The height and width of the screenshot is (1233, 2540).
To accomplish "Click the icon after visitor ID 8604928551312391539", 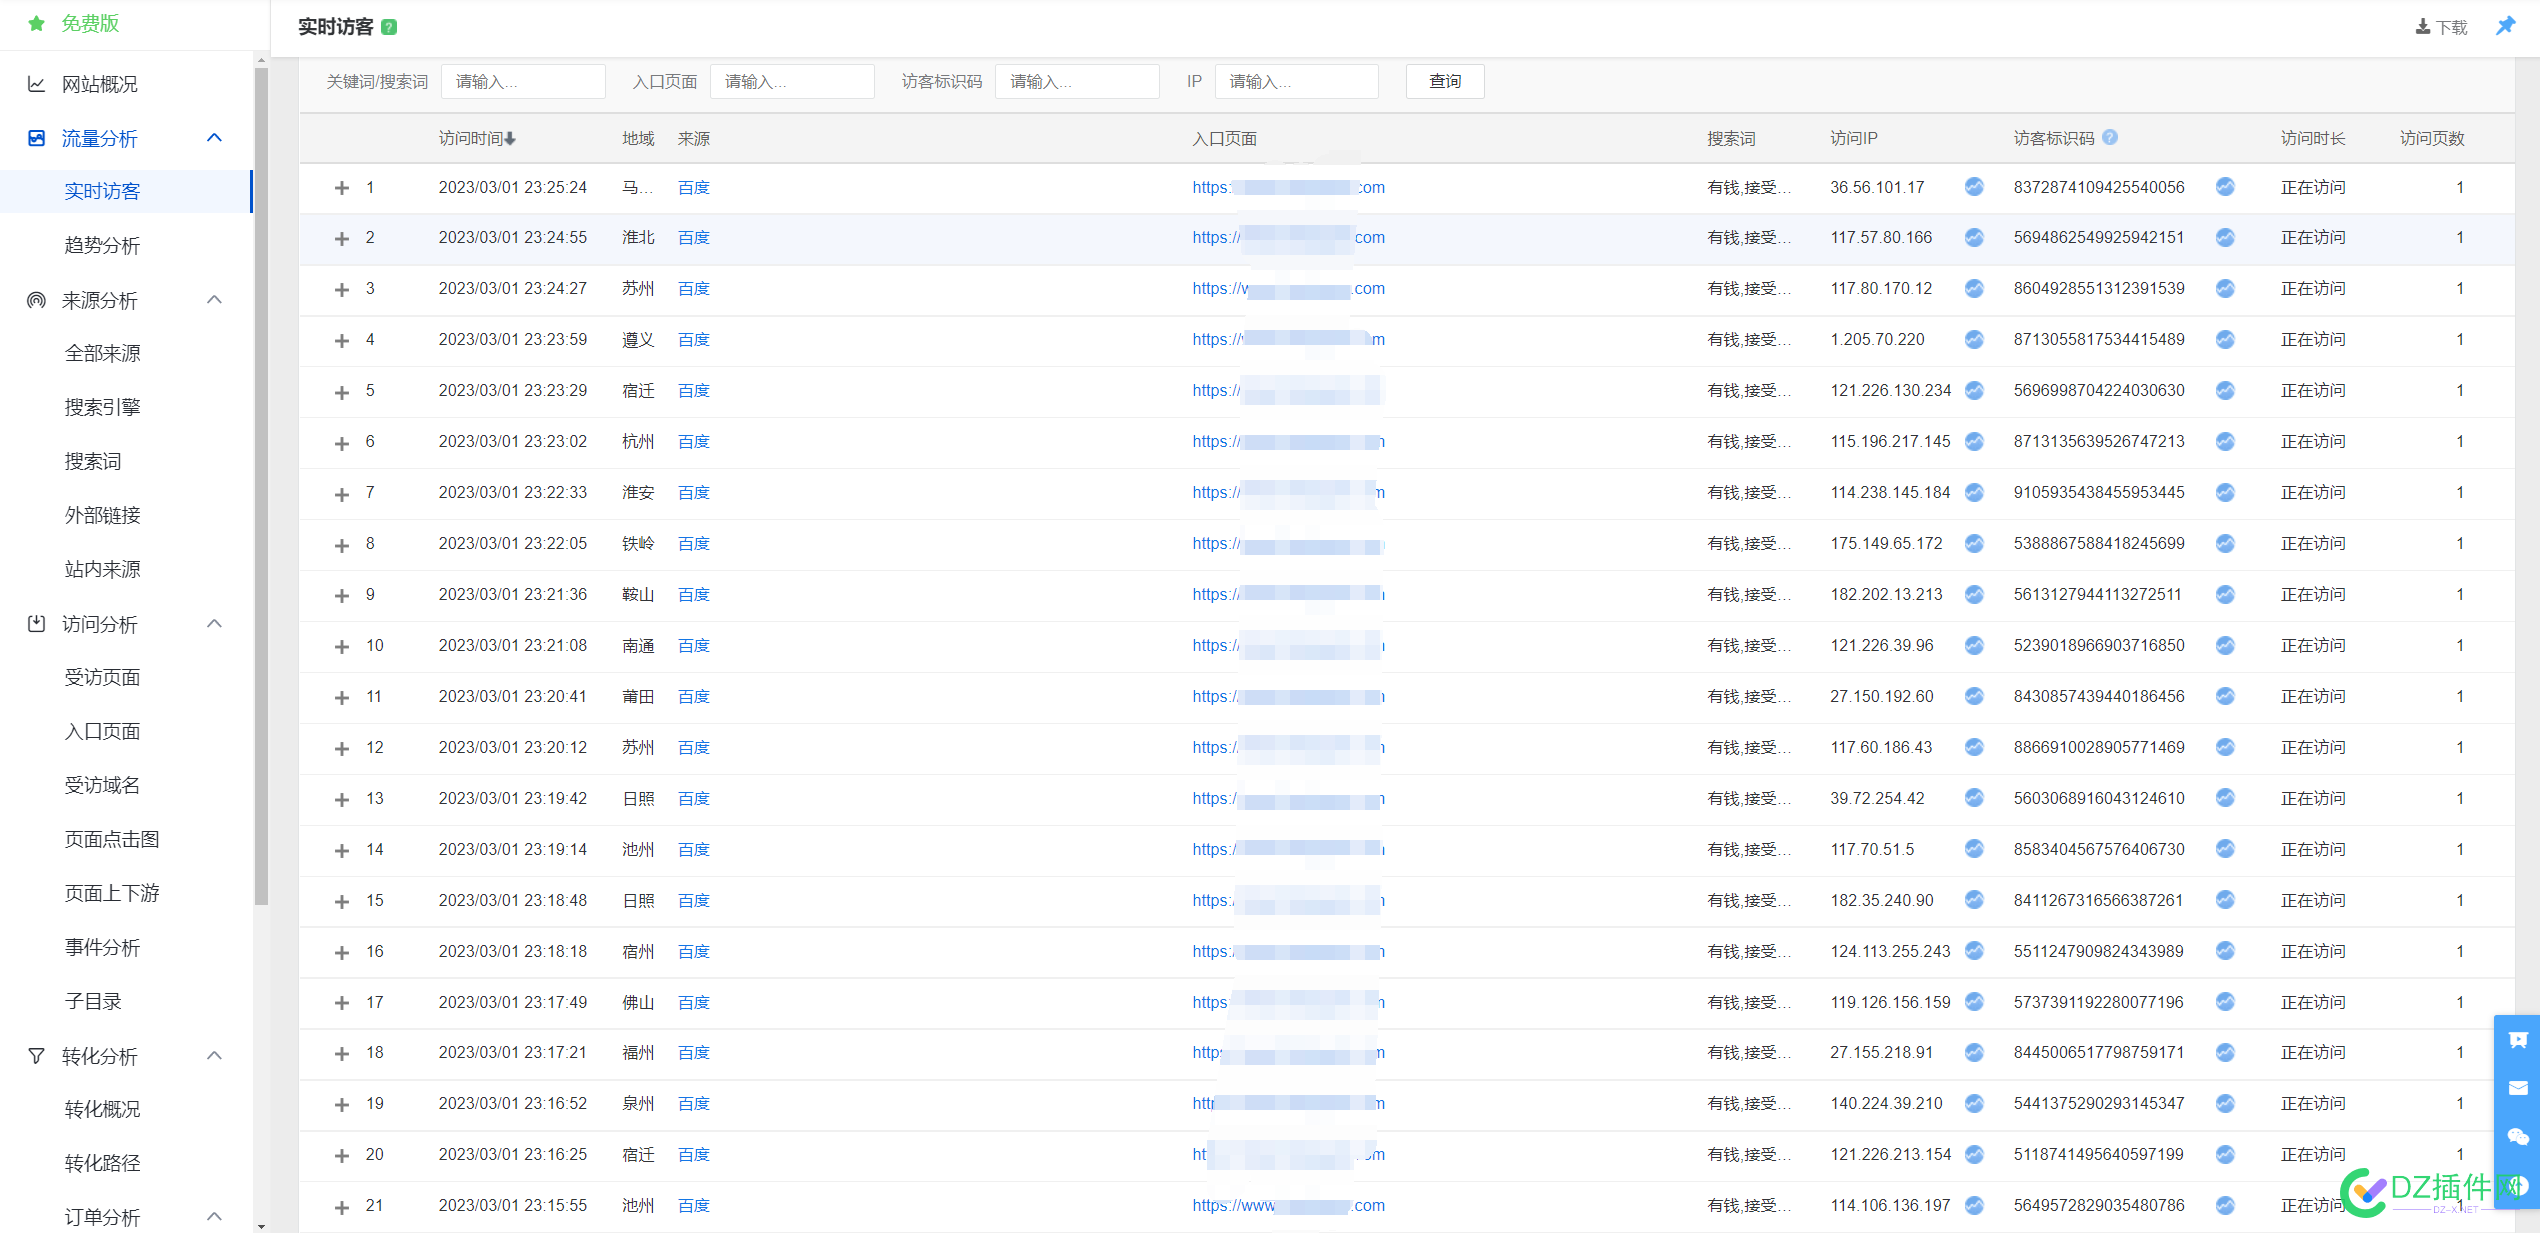I will coord(2225,289).
